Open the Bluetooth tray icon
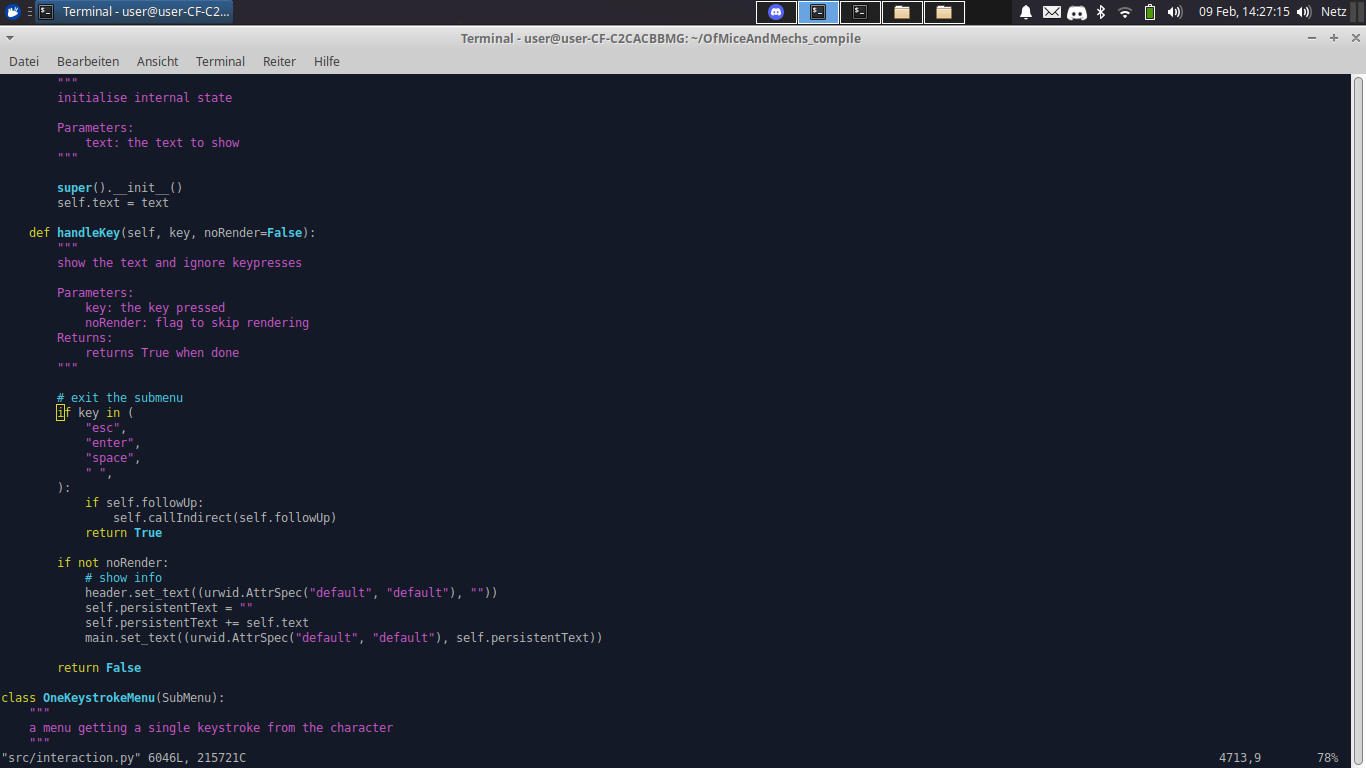The height and width of the screenshot is (768, 1366). point(1101,12)
